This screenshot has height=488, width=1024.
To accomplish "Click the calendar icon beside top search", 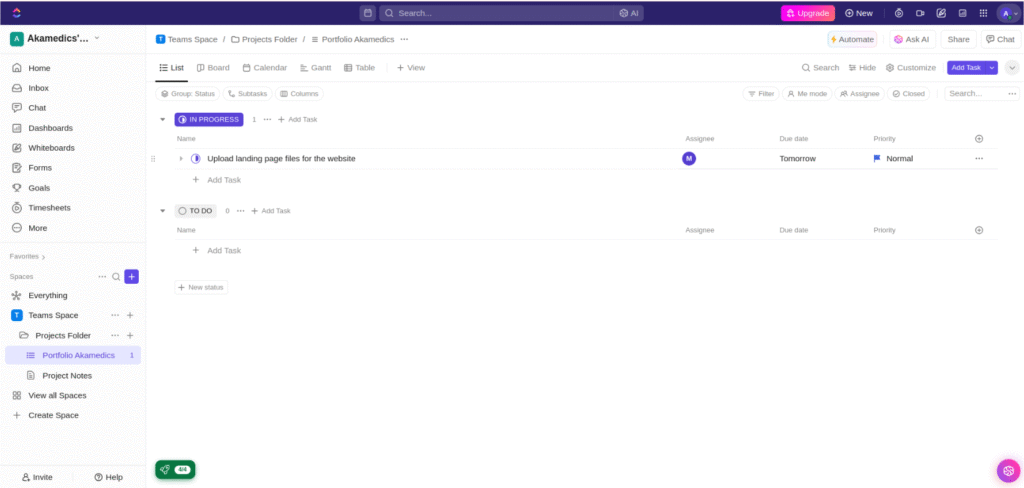I will point(367,13).
